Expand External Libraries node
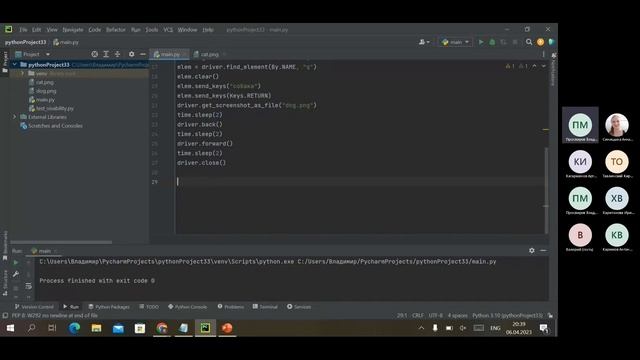This screenshot has width=640, height=360. pyautogui.click(x=15, y=117)
